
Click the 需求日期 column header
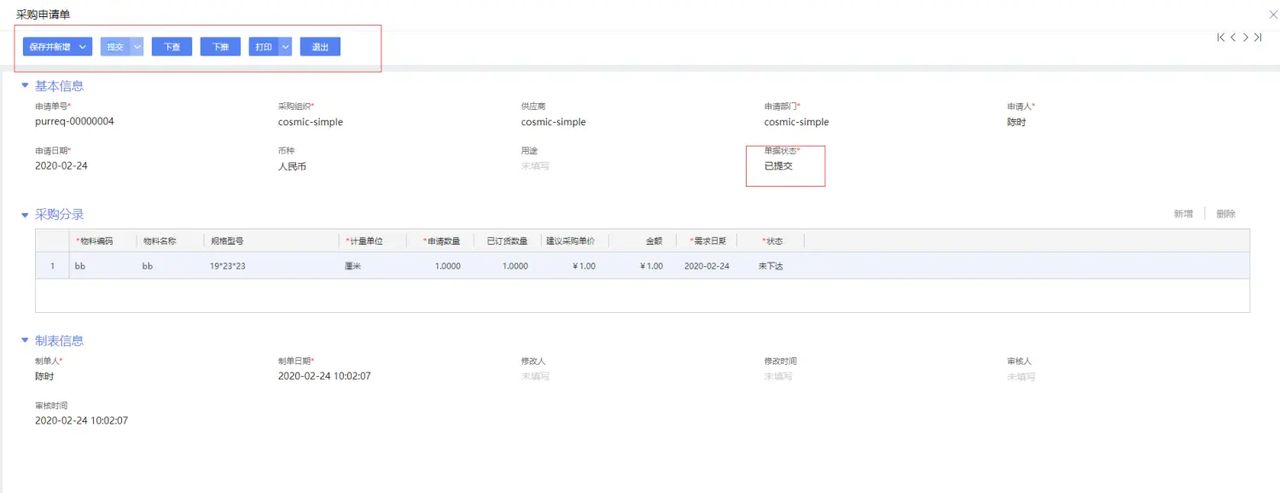click(708, 241)
